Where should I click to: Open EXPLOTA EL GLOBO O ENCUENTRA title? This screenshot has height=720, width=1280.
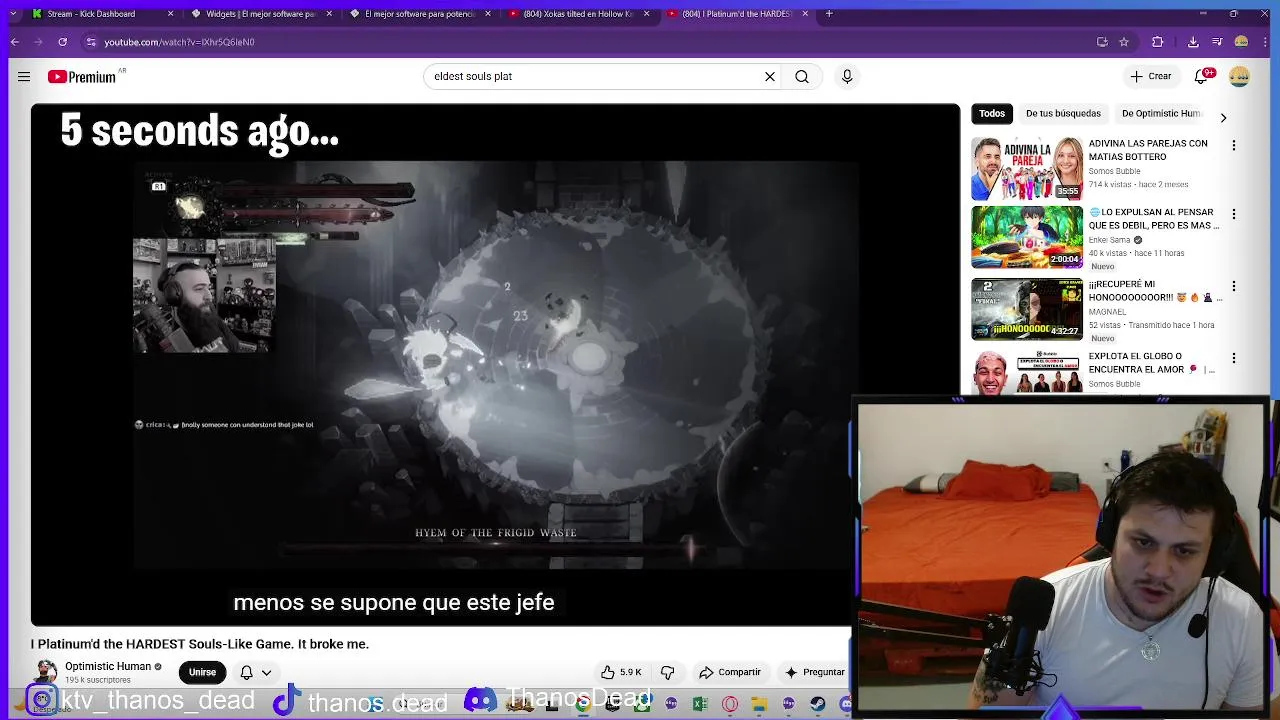(x=1151, y=362)
